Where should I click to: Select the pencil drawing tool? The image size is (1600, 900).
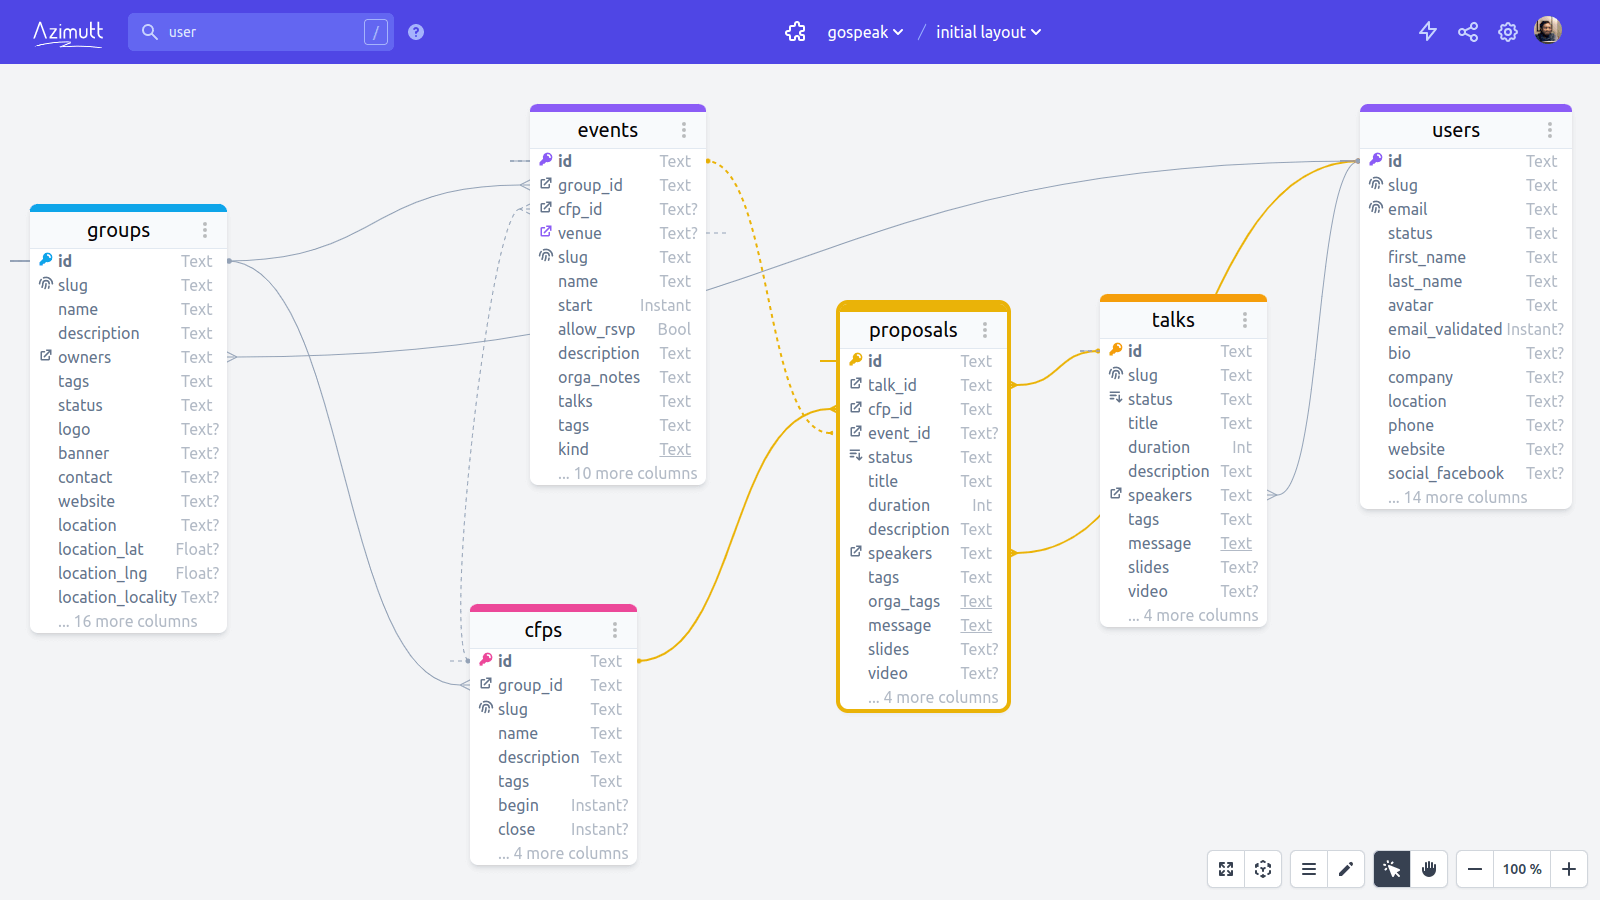pos(1346,869)
